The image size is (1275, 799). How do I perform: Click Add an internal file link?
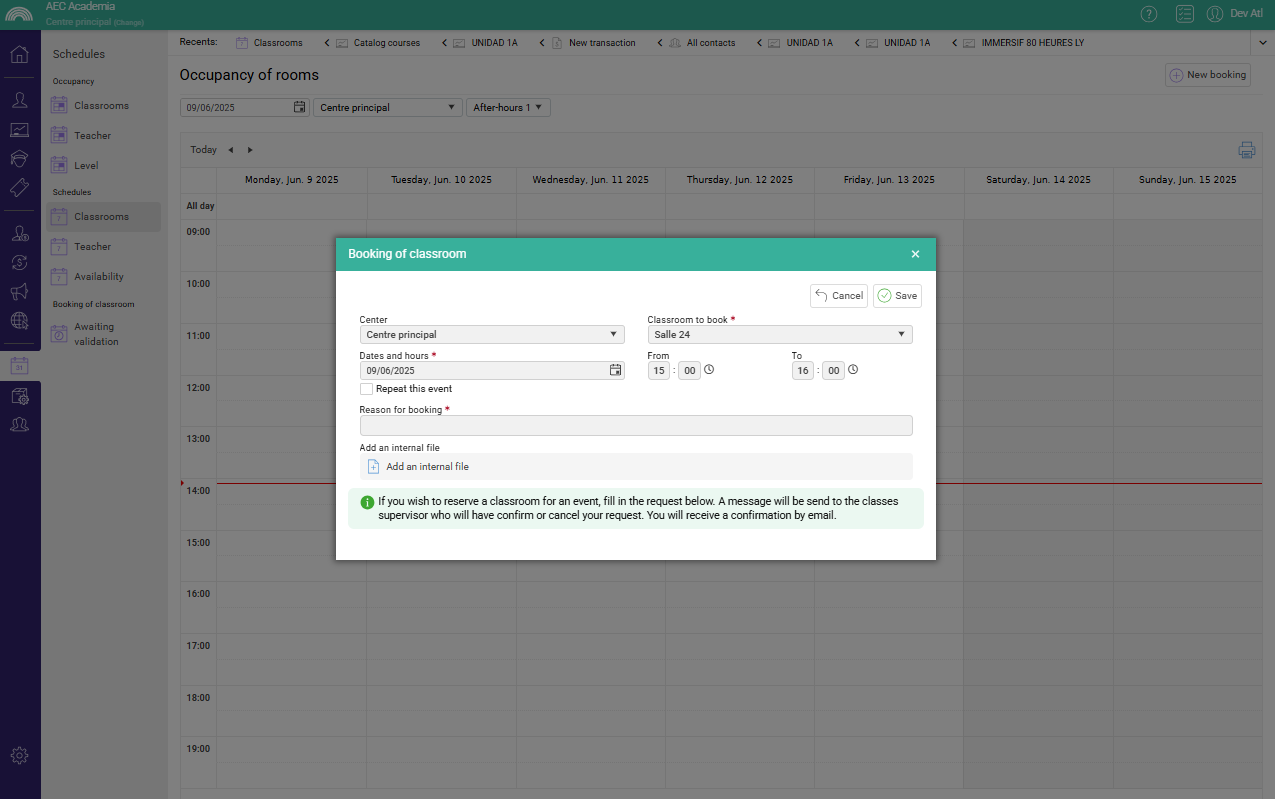pyautogui.click(x=427, y=467)
